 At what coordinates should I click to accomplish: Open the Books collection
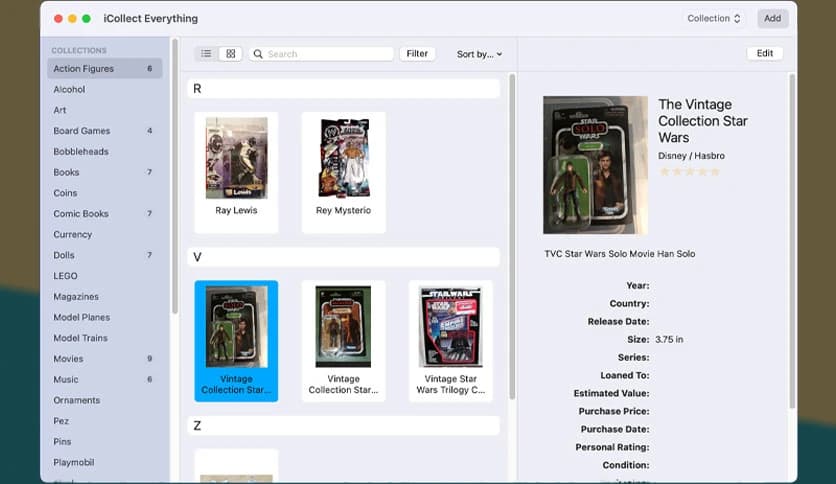104,172
